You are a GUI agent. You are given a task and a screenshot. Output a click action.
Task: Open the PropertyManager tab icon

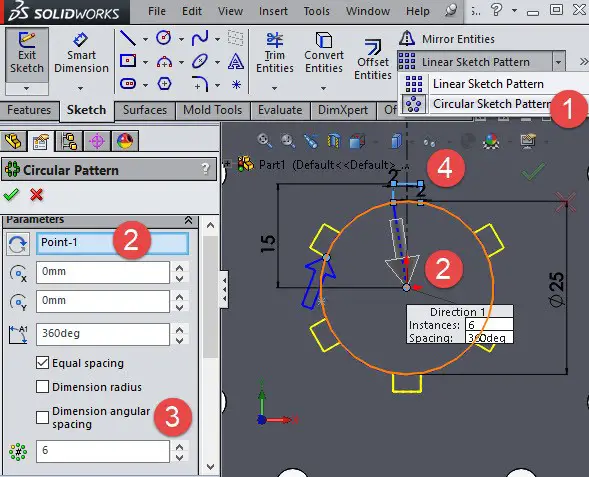[41, 141]
